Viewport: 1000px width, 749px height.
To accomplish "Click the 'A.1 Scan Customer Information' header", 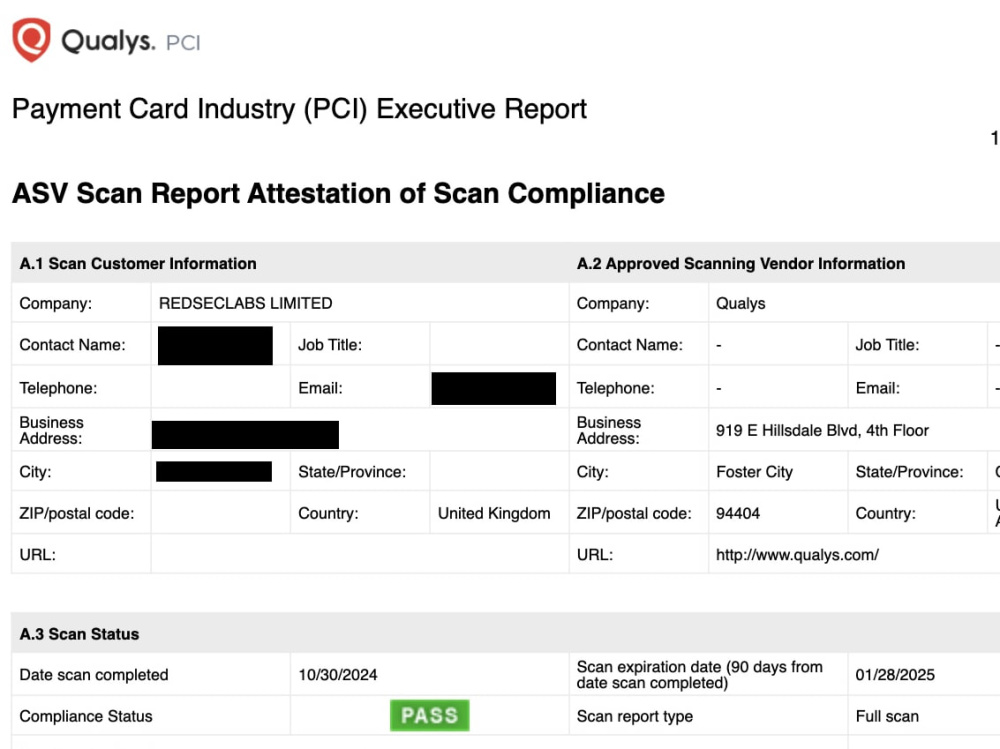I will (138, 263).
